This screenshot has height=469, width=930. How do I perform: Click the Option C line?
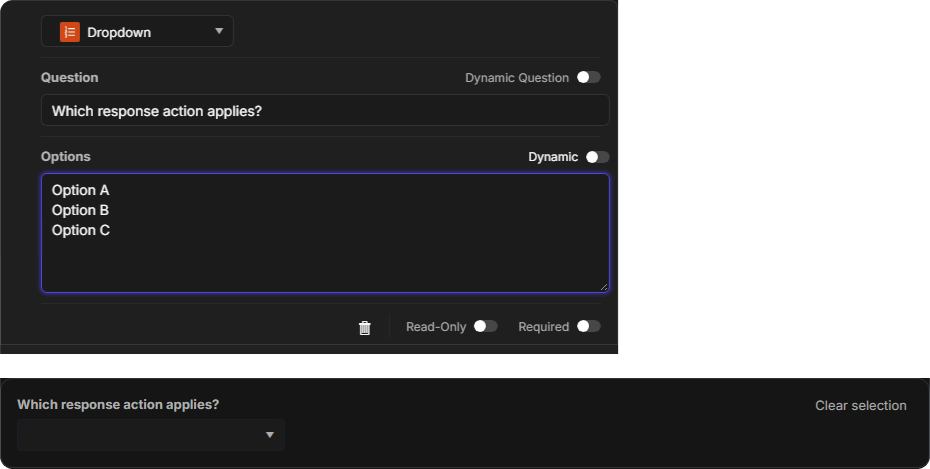click(x=81, y=230)
